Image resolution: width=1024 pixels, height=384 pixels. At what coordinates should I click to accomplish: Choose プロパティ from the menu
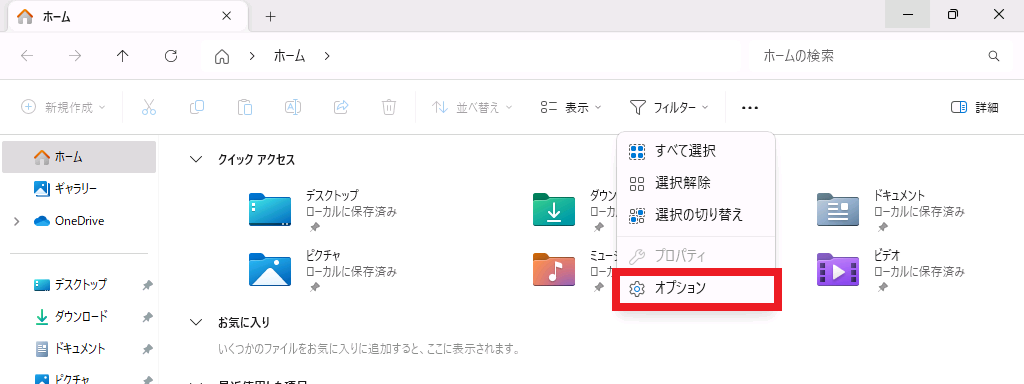(696, 255)
